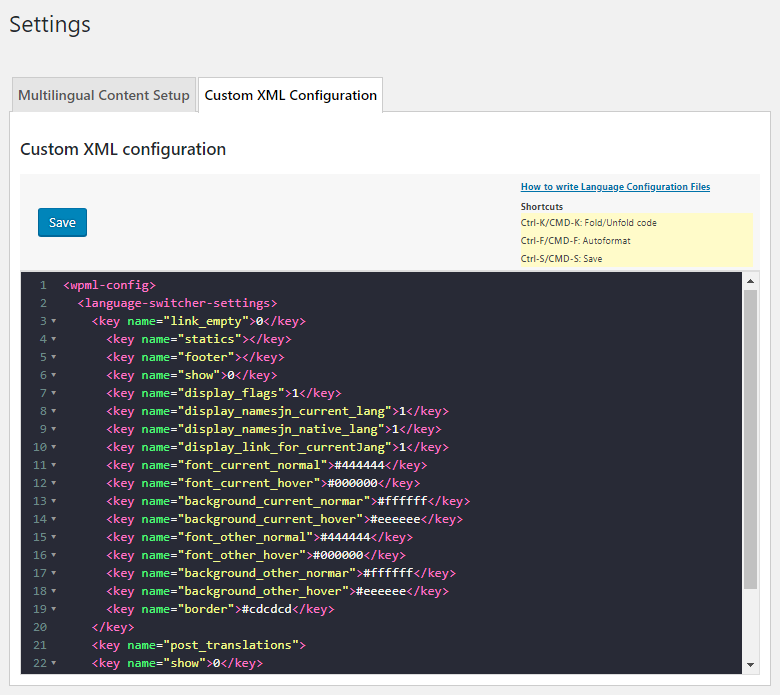Click the closing key tag on line 20

pos(113,627)
